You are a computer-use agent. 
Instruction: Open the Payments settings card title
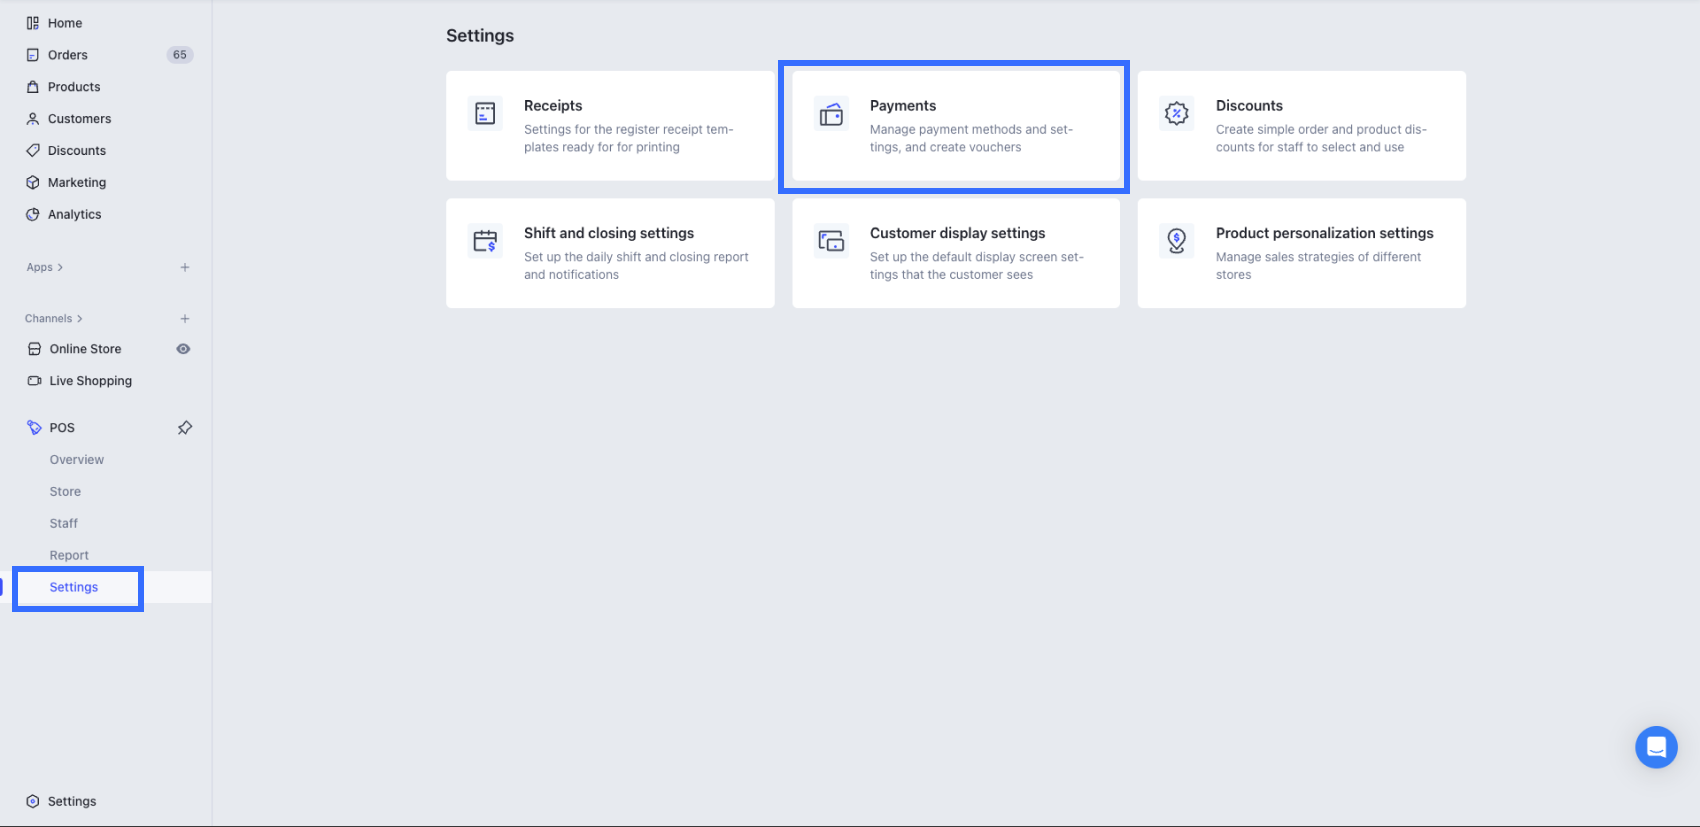tap(903, 106)
